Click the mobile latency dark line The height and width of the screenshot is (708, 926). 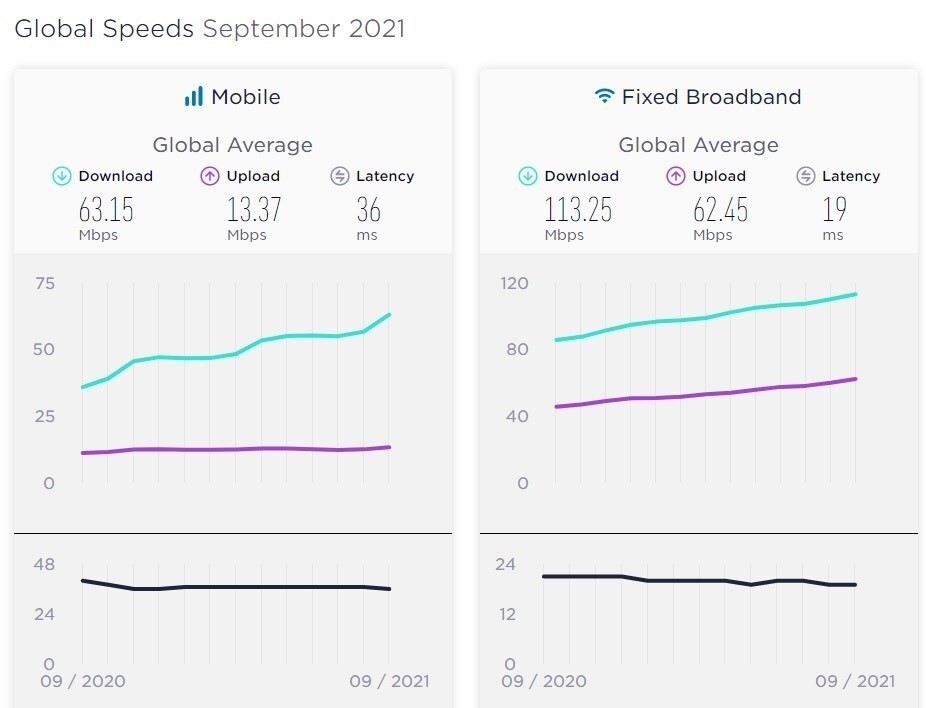[236, 586]
